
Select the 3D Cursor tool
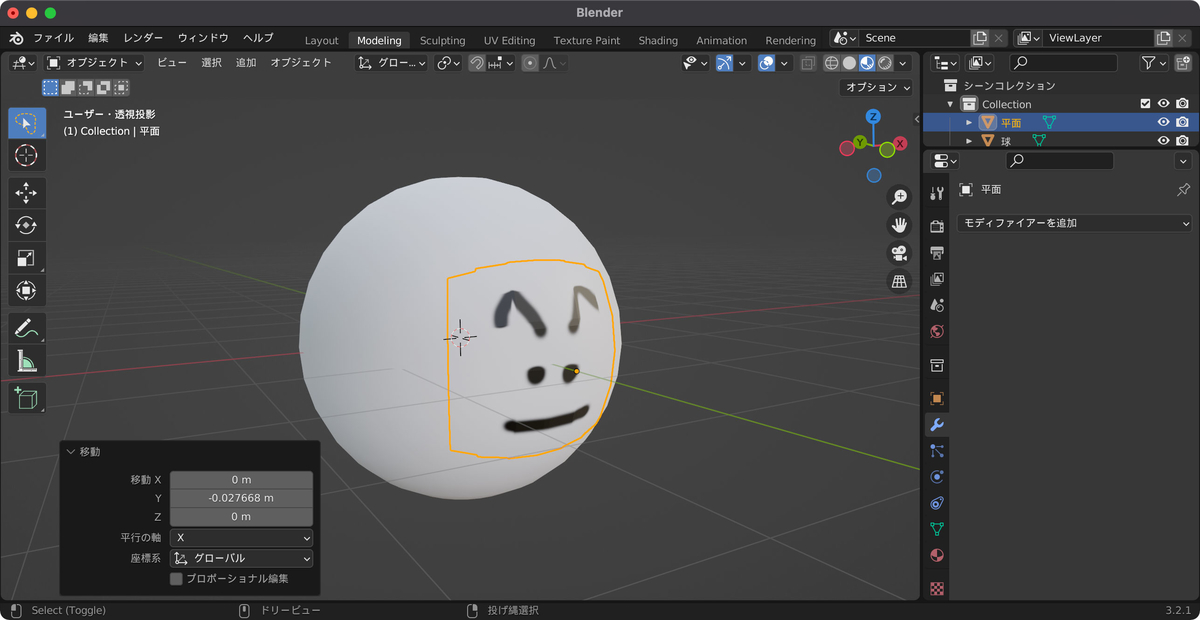coord(27,155)
